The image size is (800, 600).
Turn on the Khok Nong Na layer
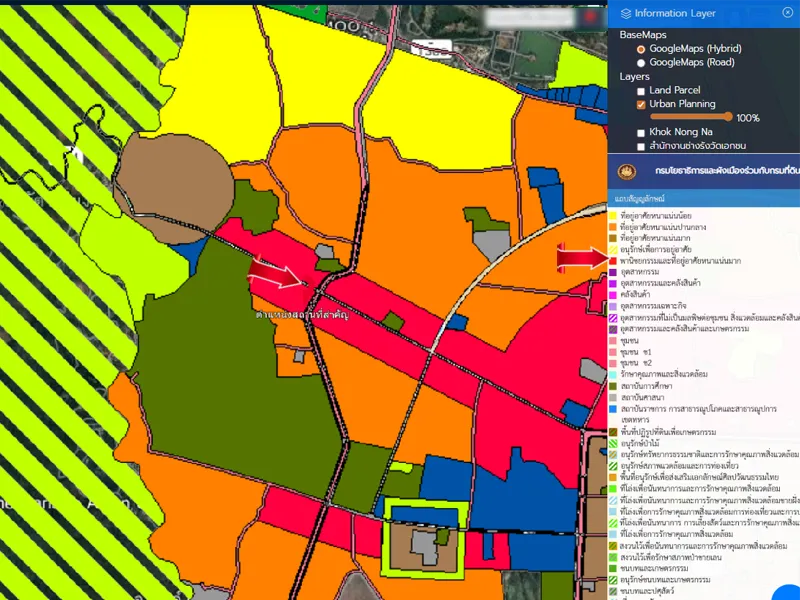pos(641,132)
